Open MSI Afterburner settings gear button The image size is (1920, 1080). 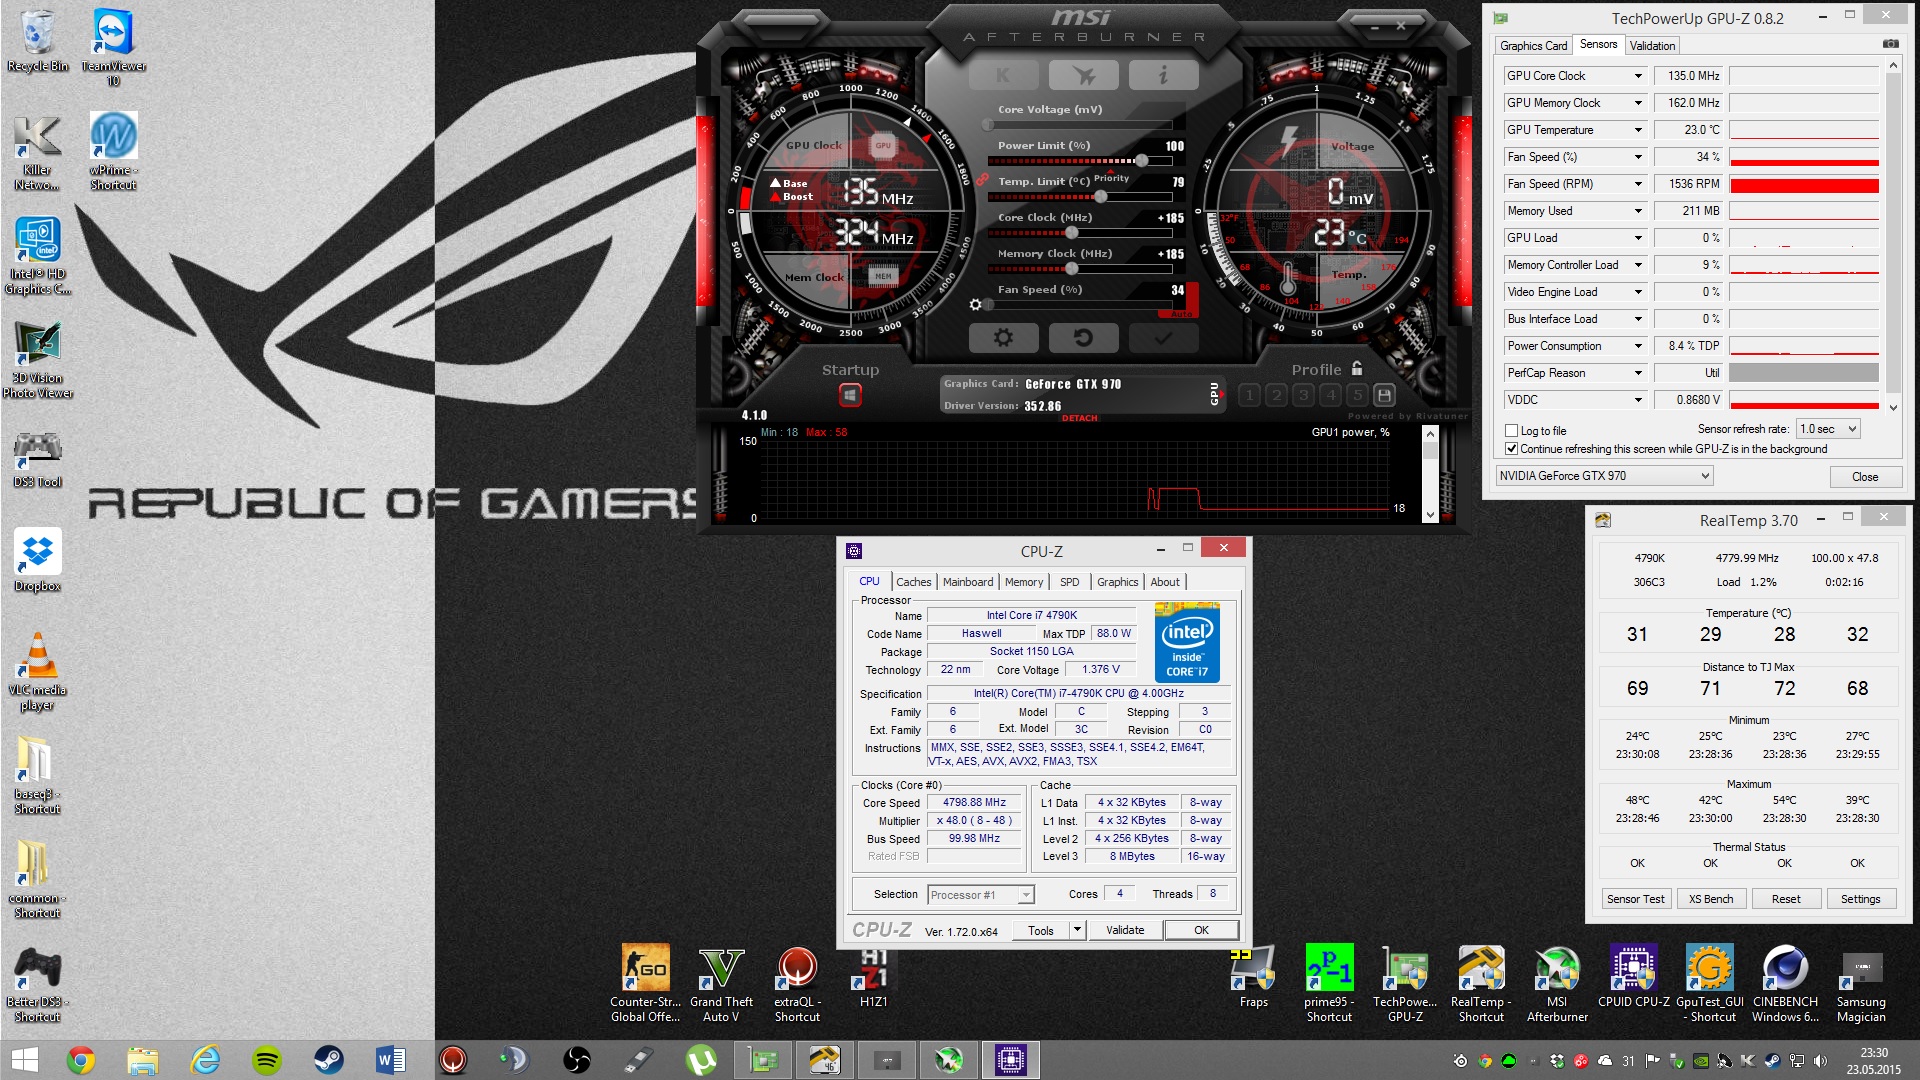1003,338
